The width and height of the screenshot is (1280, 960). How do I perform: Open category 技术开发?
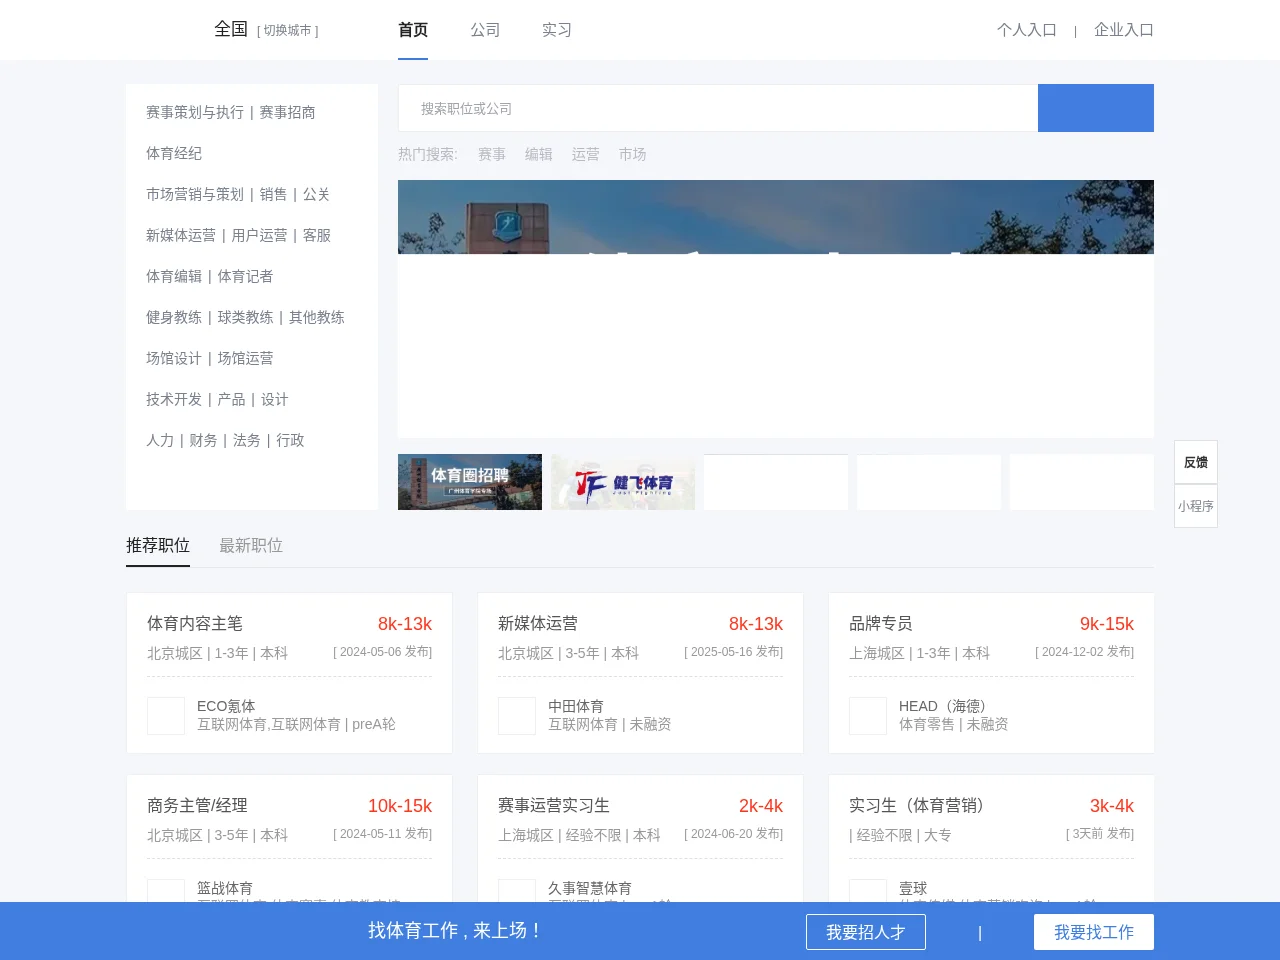[x=174, y=399]
